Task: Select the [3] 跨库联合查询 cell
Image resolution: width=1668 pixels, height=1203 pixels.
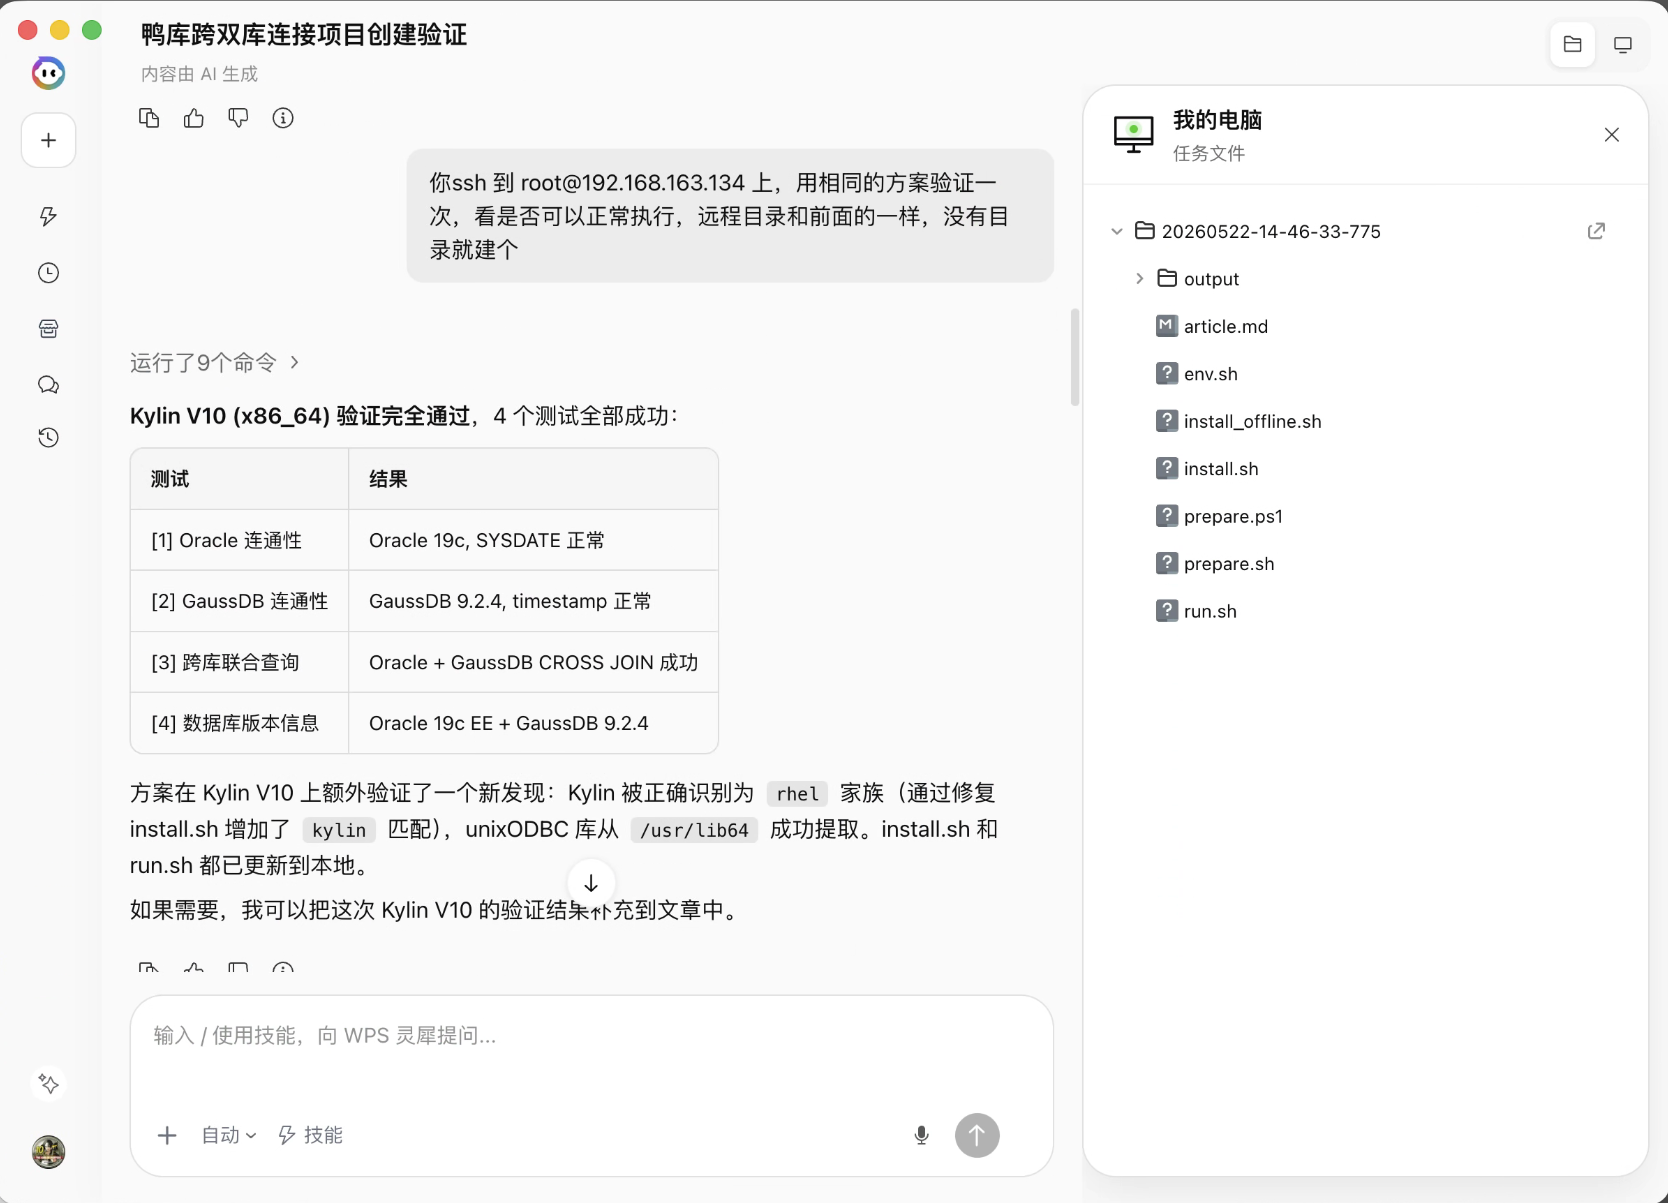Action: (239, 662)
